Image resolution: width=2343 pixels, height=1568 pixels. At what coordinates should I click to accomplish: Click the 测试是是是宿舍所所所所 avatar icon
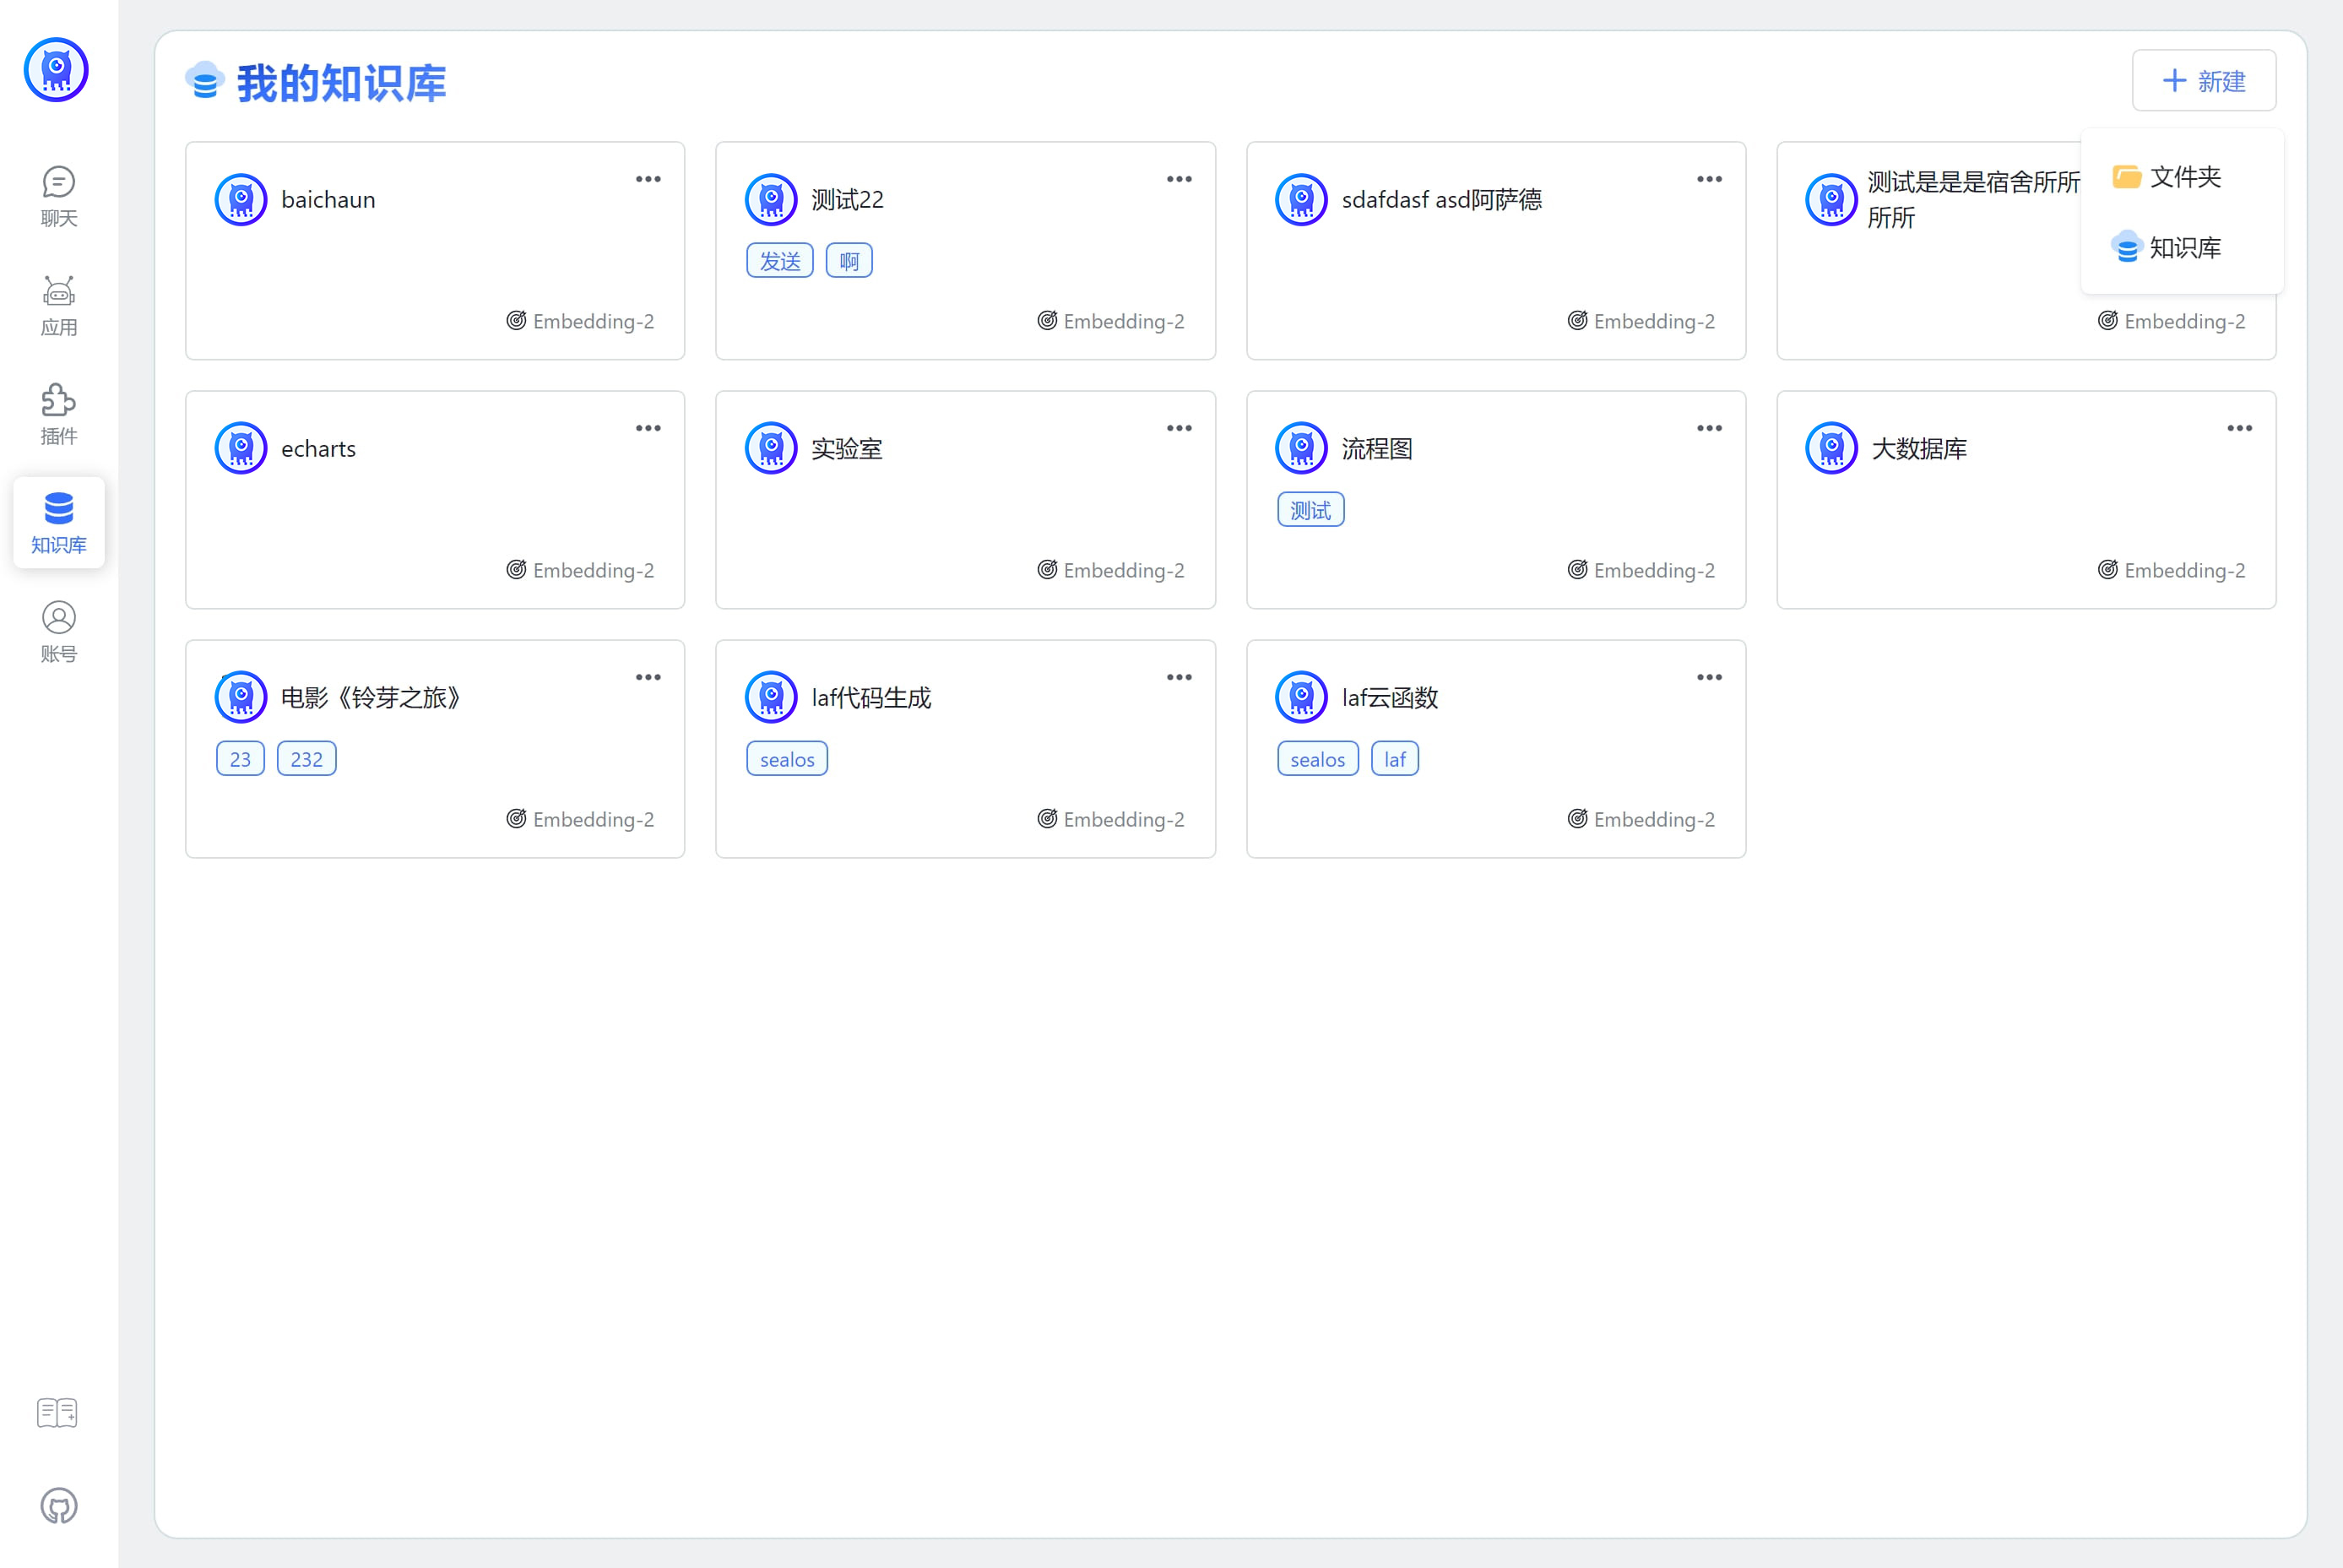[x=1831, y=200]
